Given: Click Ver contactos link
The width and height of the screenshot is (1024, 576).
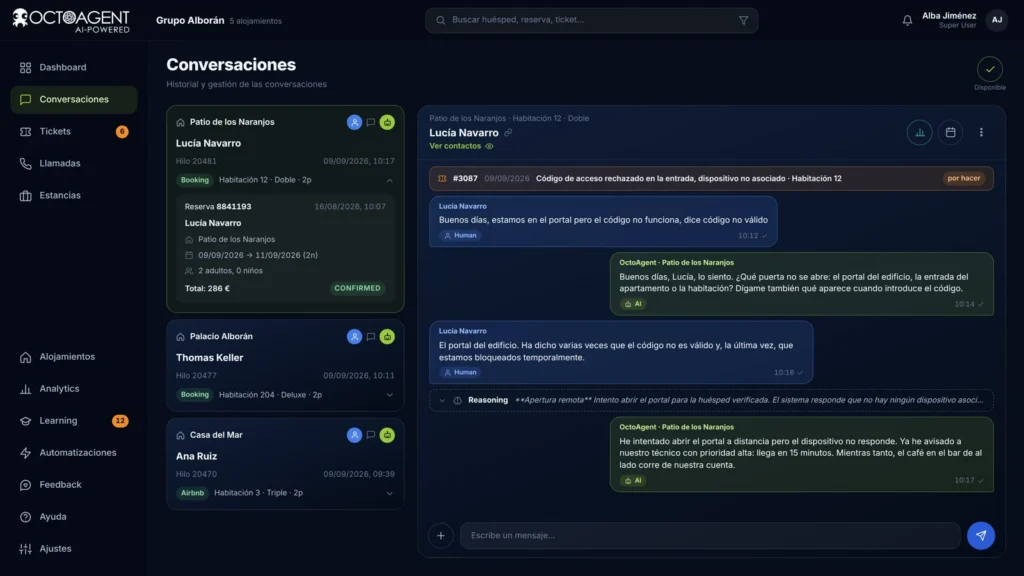Looking at the screenshot, I should (x=455, y=146).
